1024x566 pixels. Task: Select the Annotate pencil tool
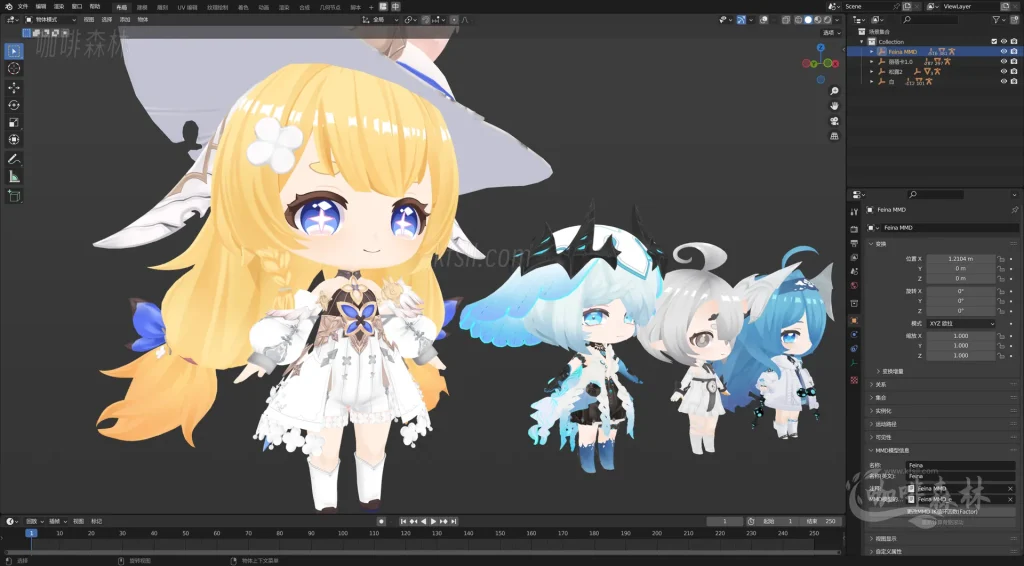pyautogui.click(x=14, y=159)
